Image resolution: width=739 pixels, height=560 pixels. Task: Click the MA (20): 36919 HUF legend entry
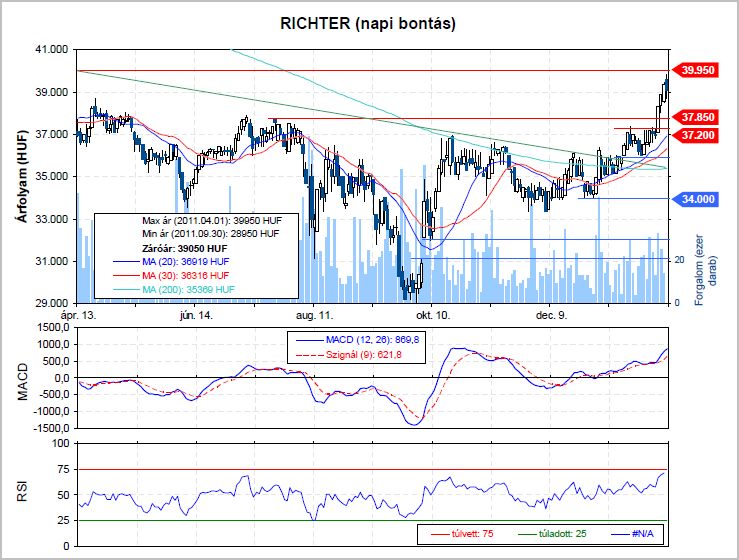[x=171, y=262]
